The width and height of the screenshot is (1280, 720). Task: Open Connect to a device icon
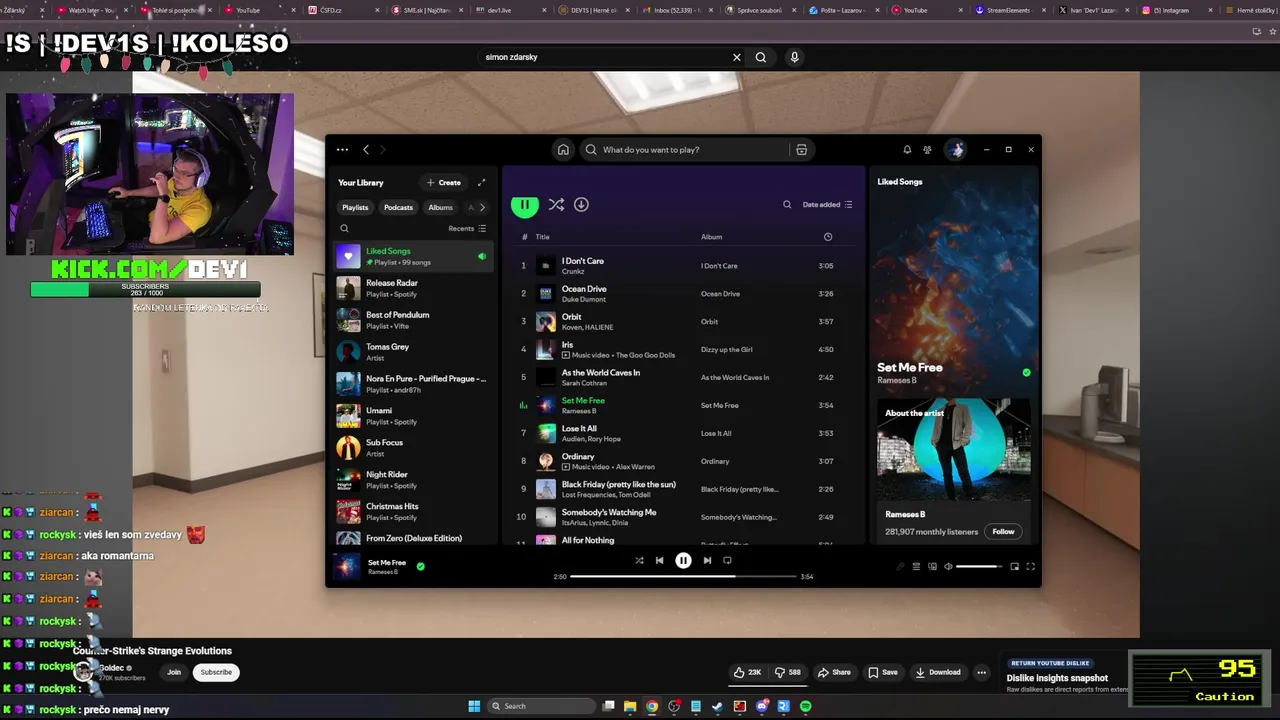tap(932, 567)
